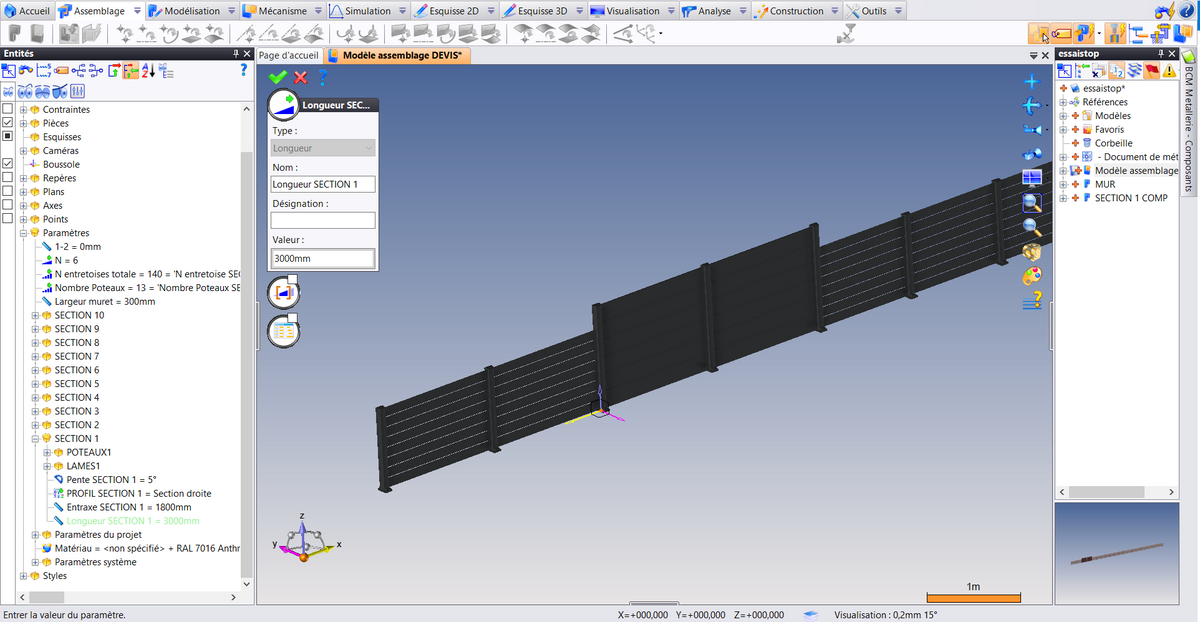Toggle the Esquisses visibility checkbox
1200x622 pixels.
tap(8, 137)
